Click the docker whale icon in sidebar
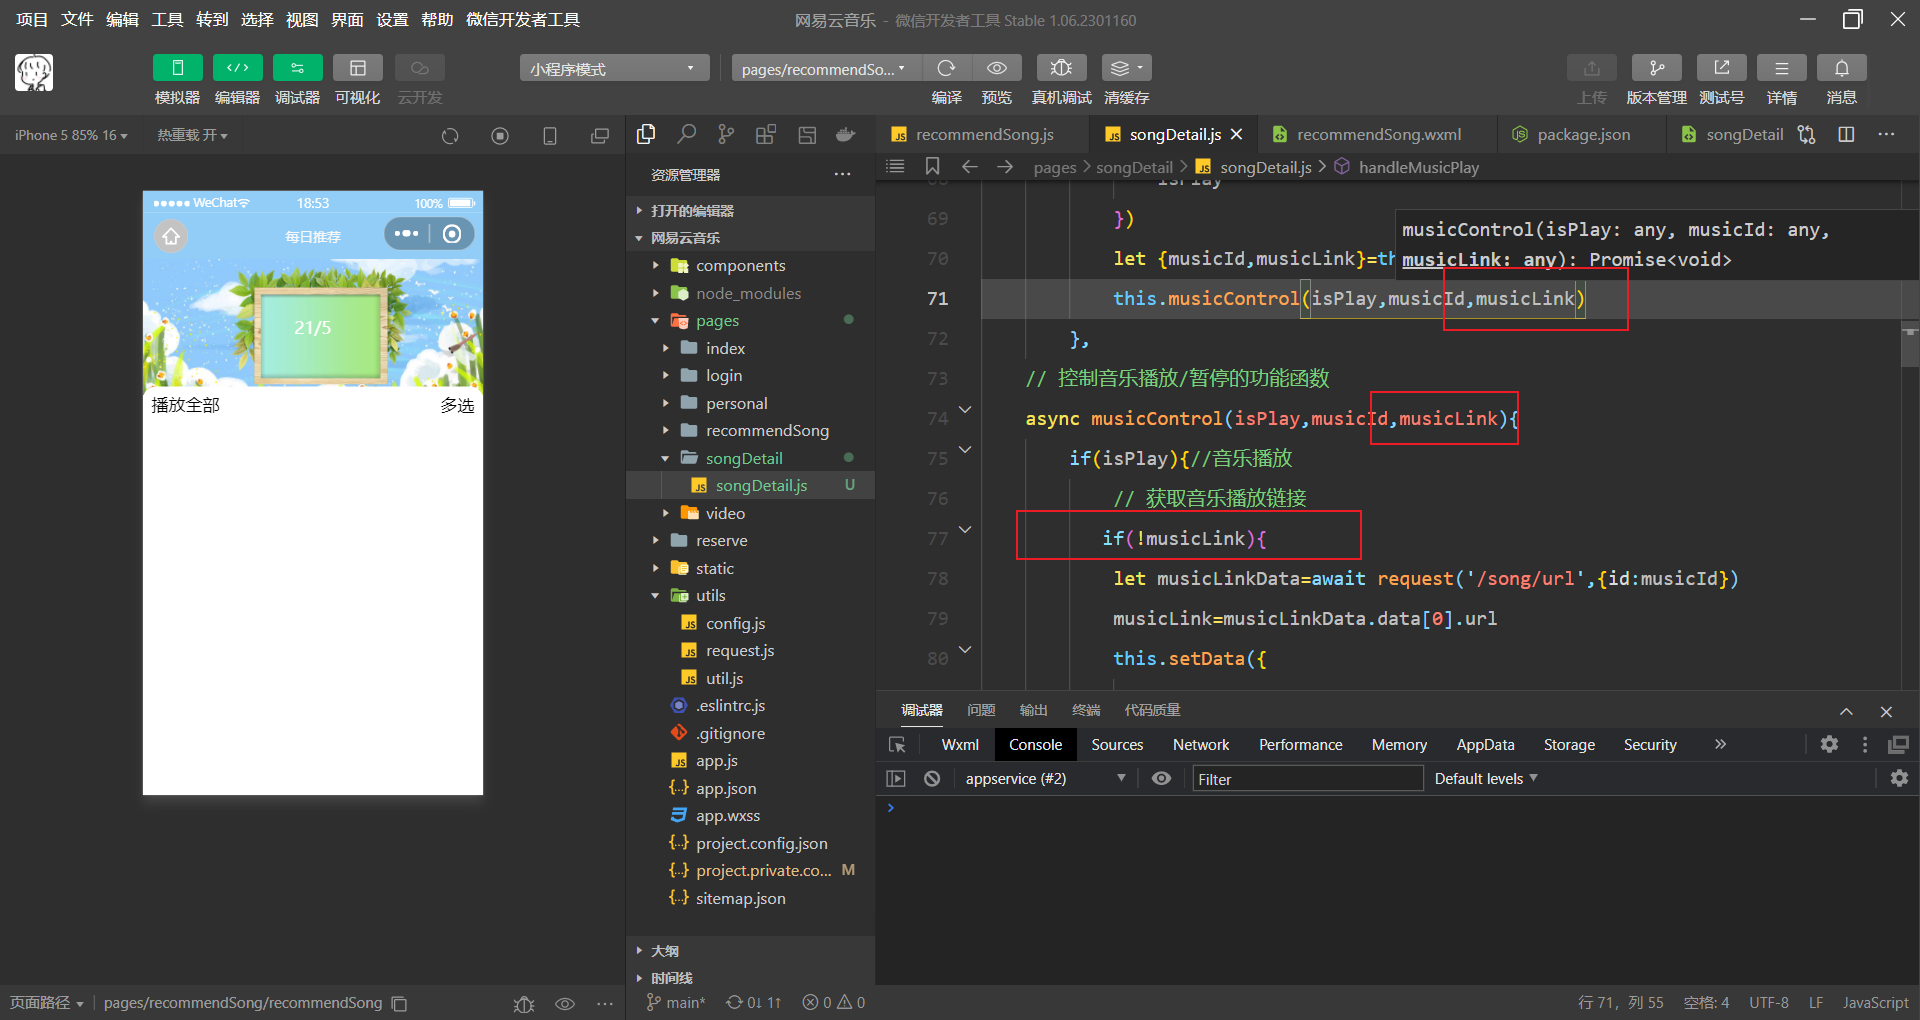The width and height of the screenshot is (1920, 1020). (846, 134)
